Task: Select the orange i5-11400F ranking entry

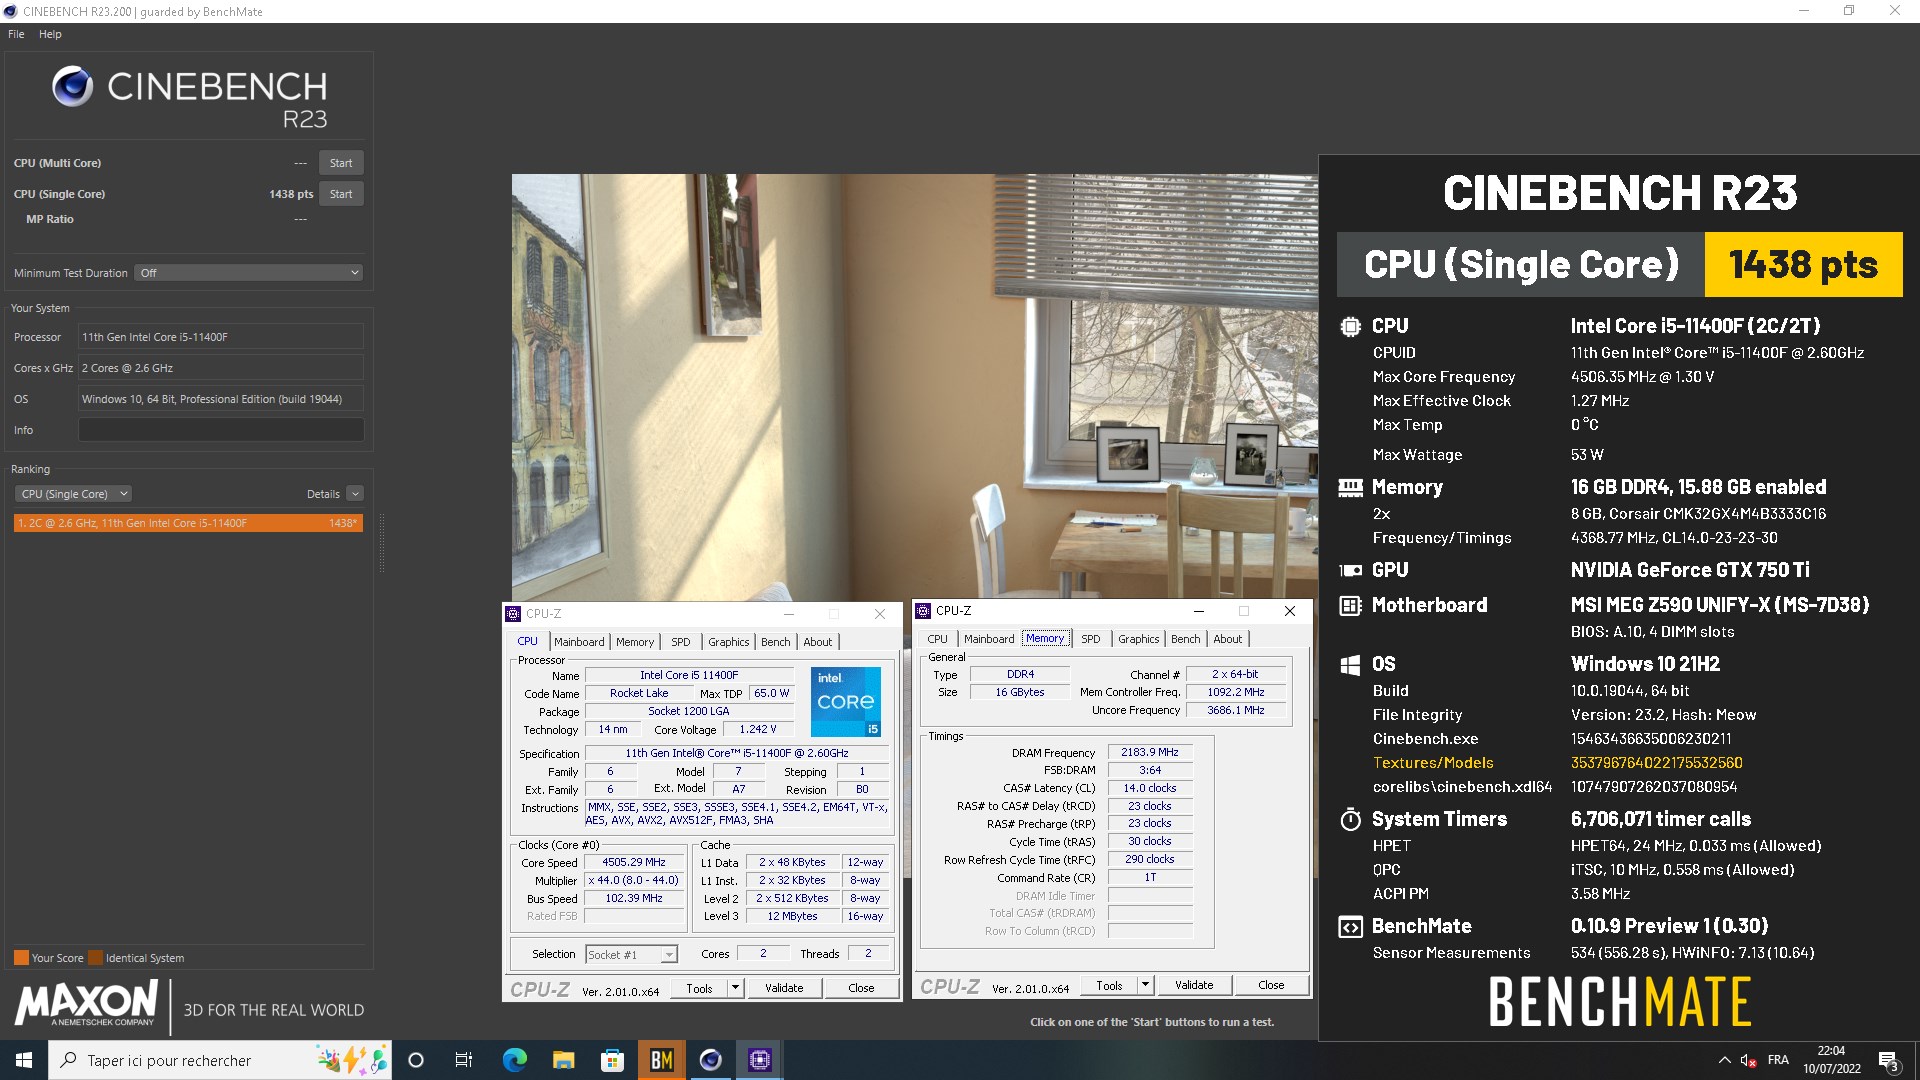Action: [188, 523]
